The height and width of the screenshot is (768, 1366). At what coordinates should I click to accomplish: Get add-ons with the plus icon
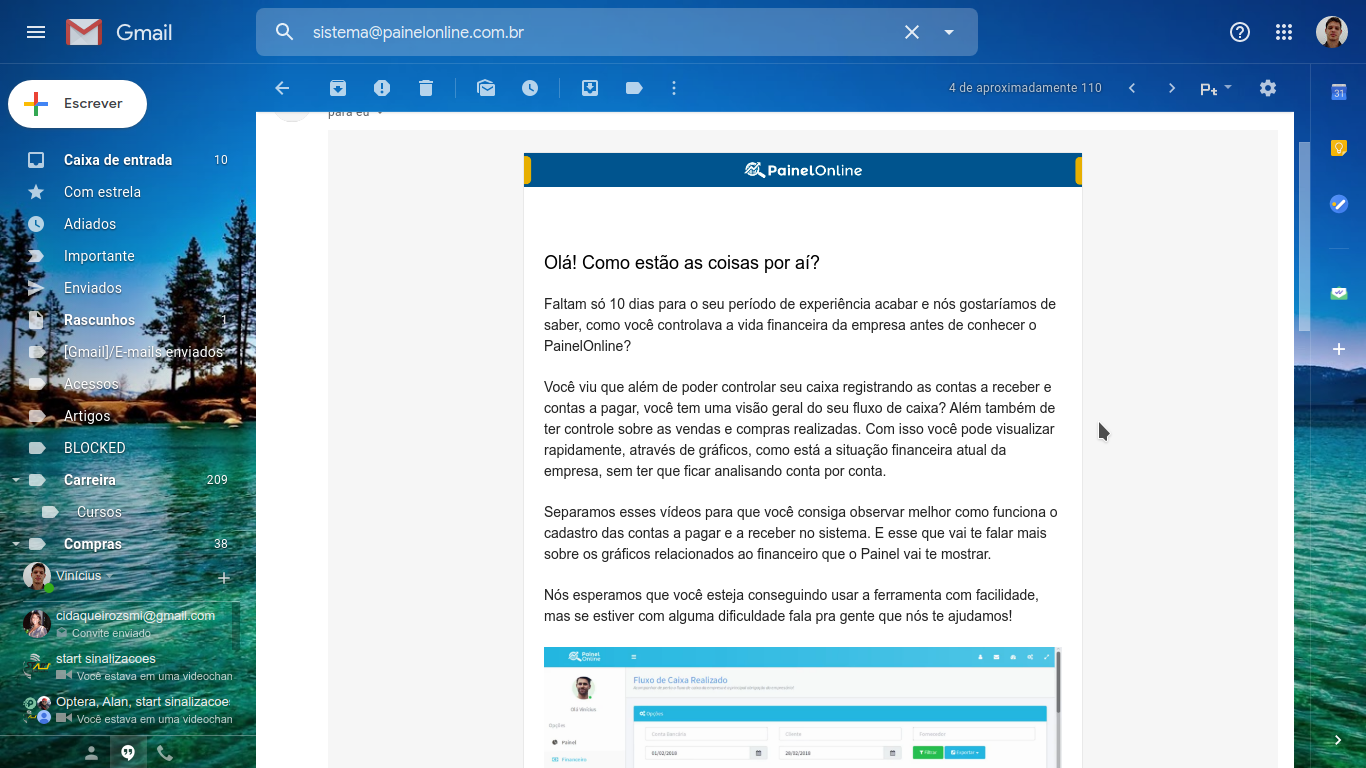click(1339, 349)
